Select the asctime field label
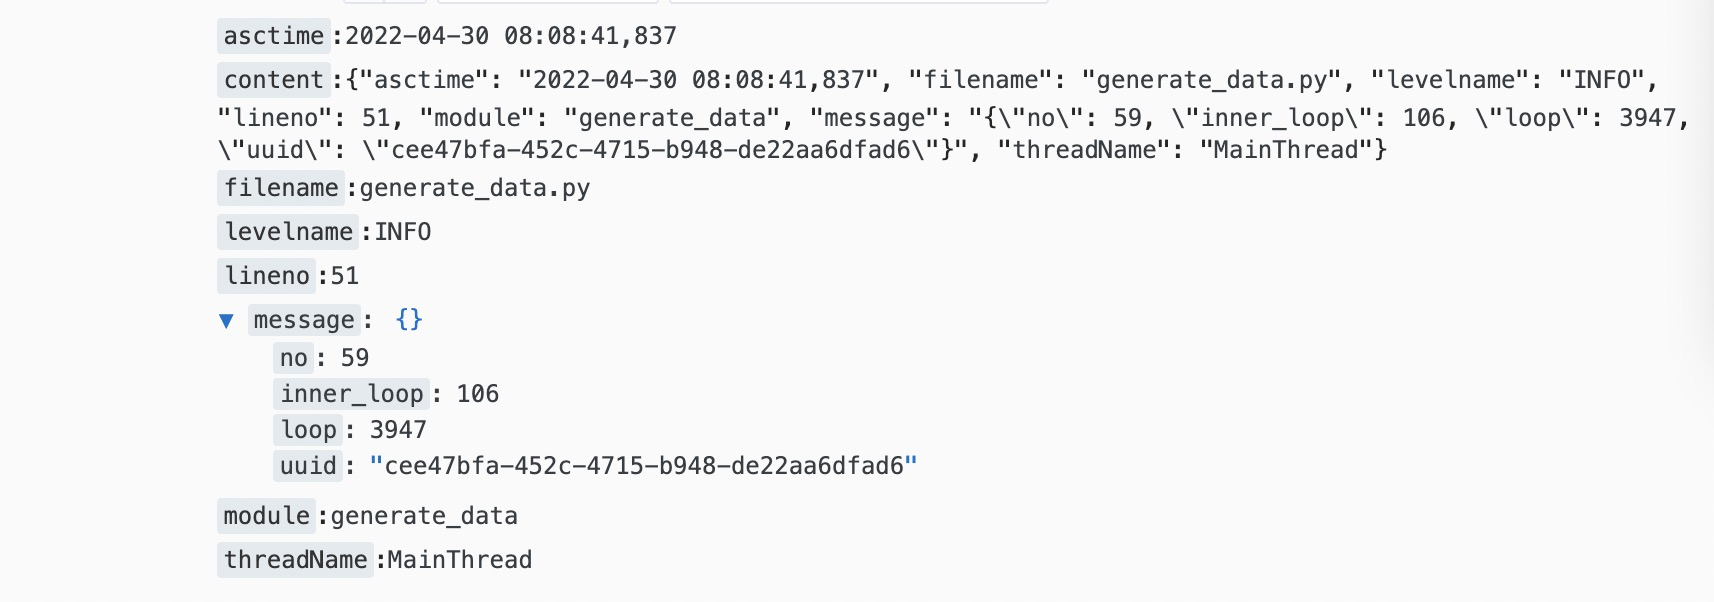The height and width of the screenshot is (602, 1714). (274, 36)
